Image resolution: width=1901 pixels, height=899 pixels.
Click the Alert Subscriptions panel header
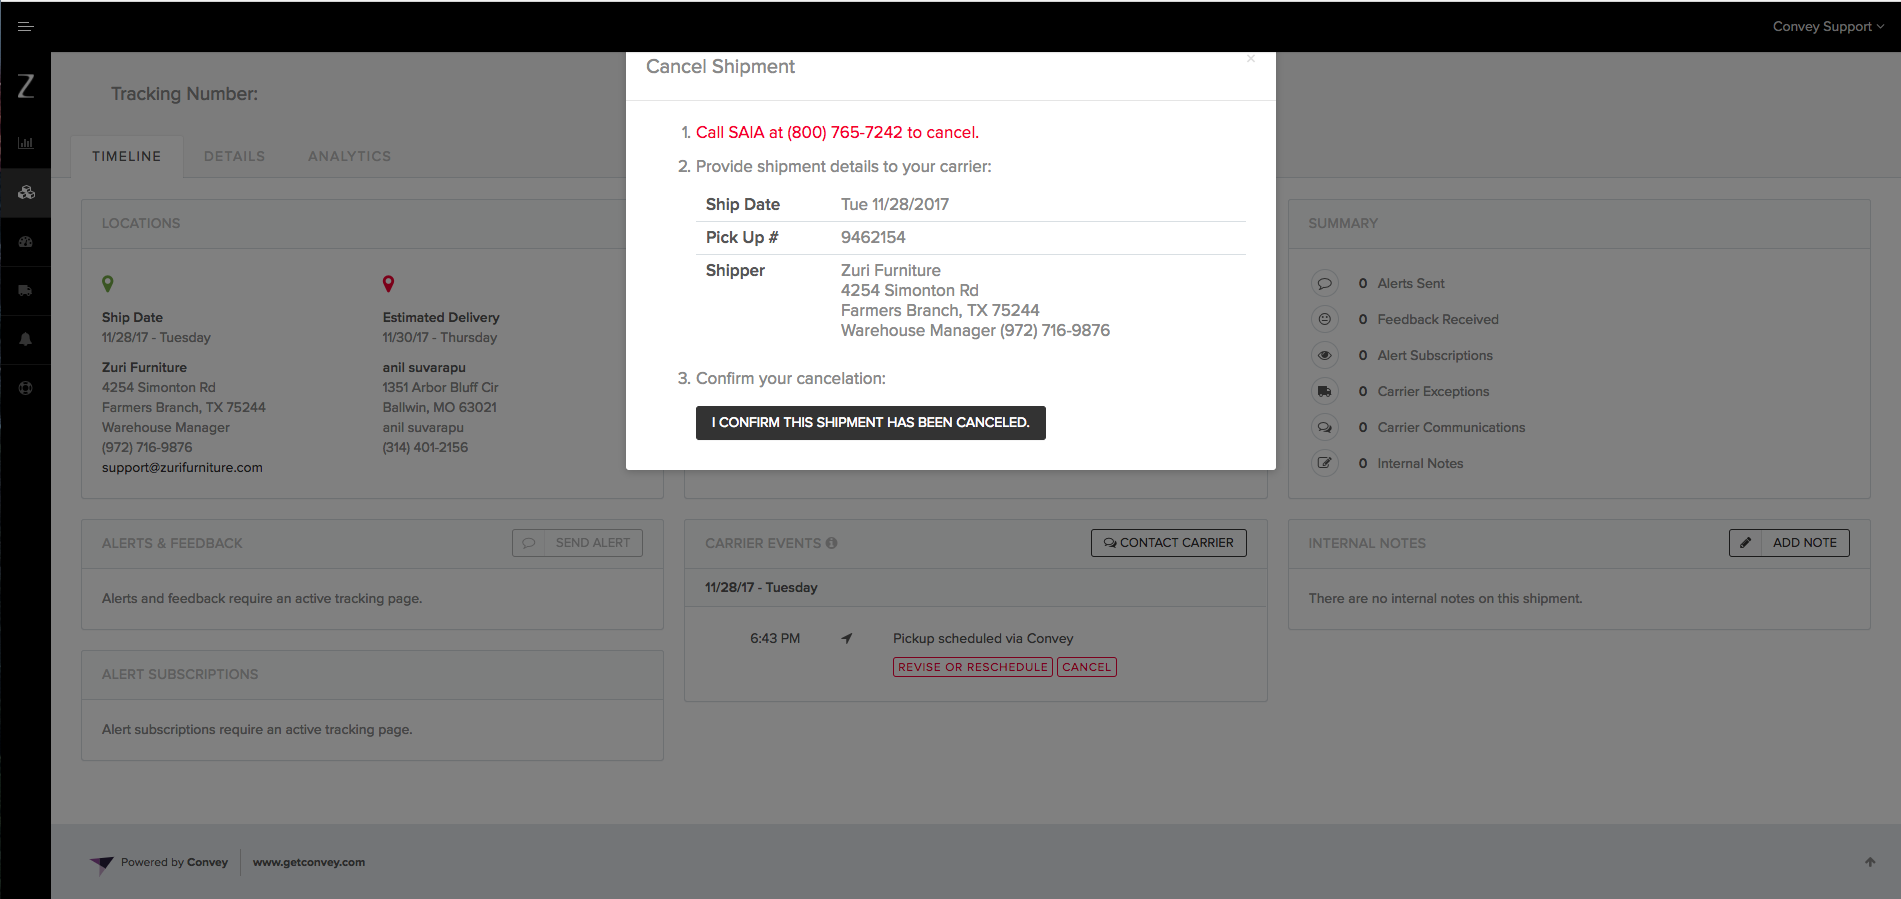tap(372, 675)
